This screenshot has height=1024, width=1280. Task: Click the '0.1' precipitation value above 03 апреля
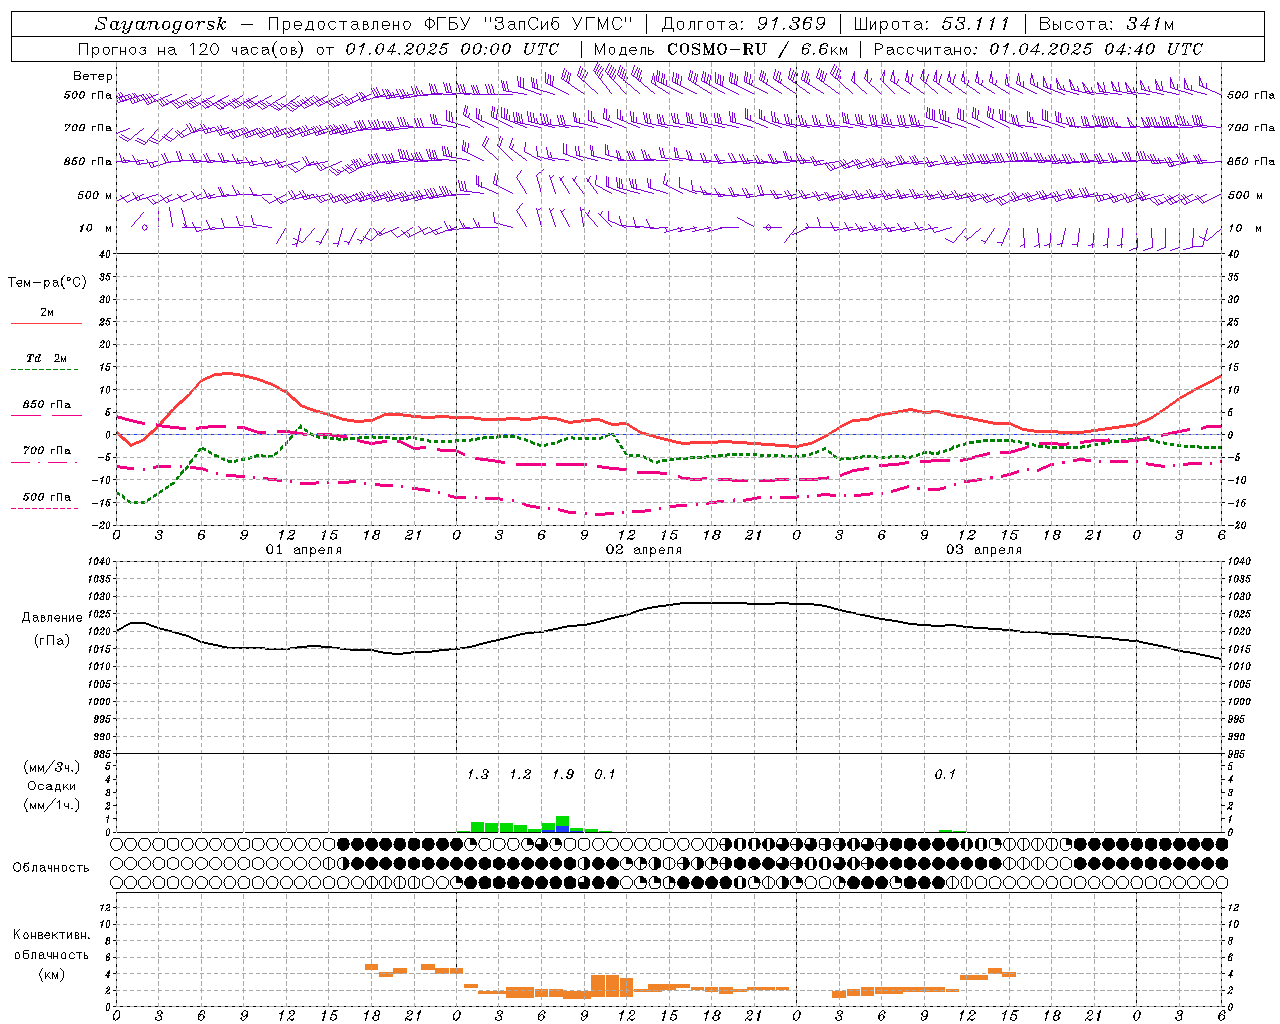945,774
